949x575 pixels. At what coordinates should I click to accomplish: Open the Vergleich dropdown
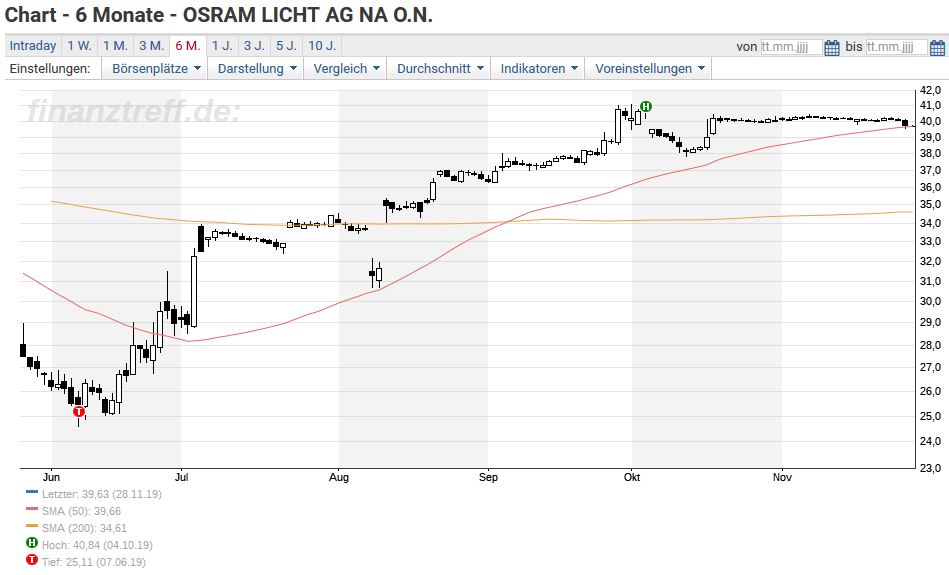(346, 68)
